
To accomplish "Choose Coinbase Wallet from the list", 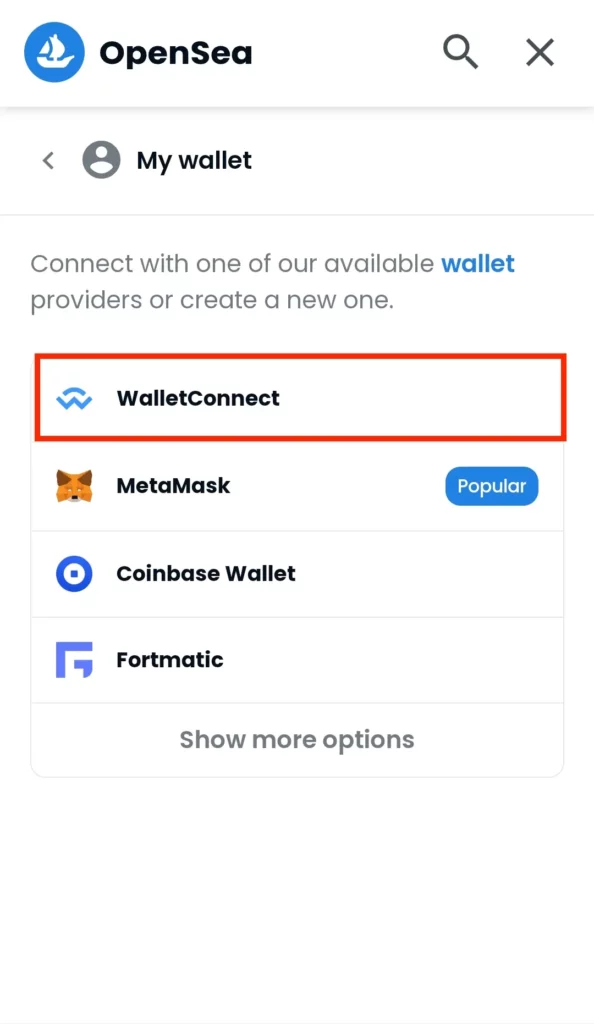I will pos(297,574).
